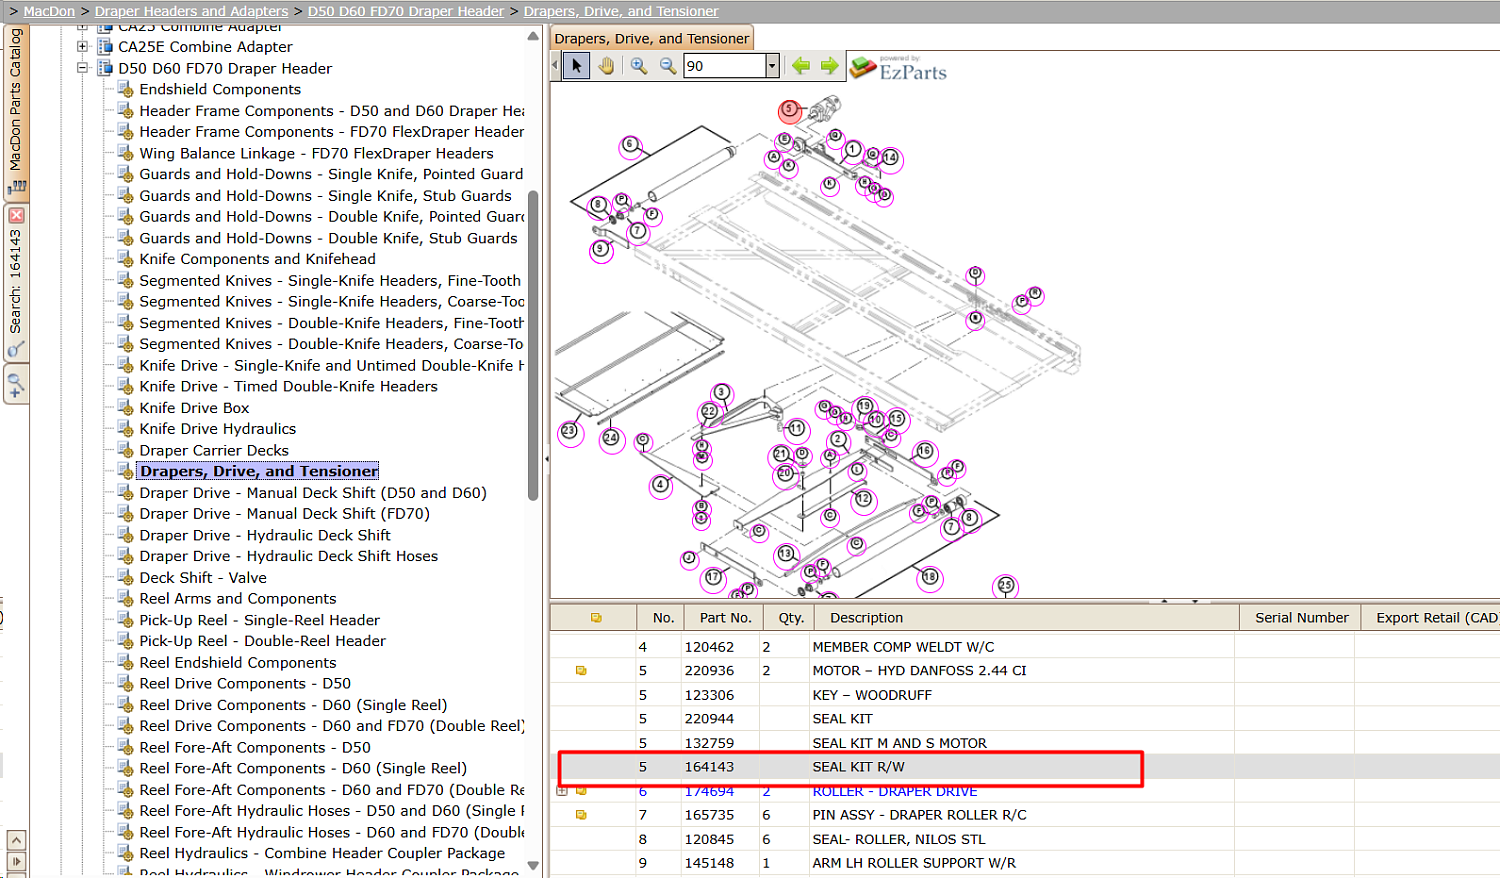Select the ARM LH ROLLER SUPPORT W/R row
Image resolution: width=1500 pixels, height=878 pixels.
pyautogui.click(x=1025, y=863)
